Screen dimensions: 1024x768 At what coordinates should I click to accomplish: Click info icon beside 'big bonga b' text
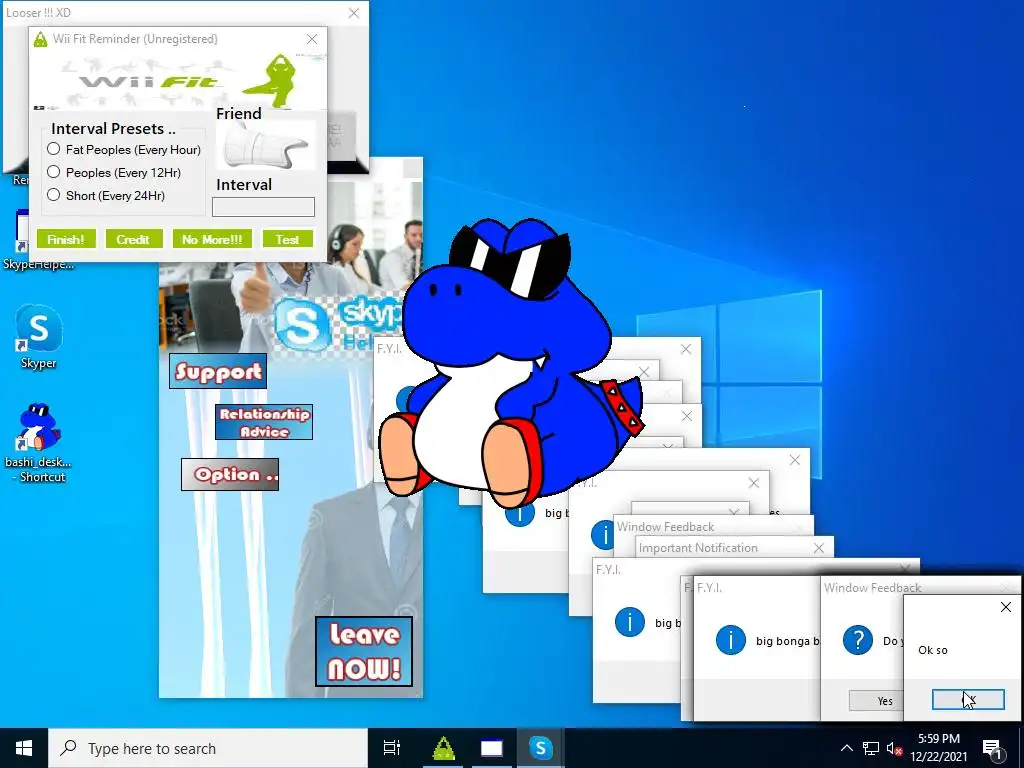click(730, 640)
